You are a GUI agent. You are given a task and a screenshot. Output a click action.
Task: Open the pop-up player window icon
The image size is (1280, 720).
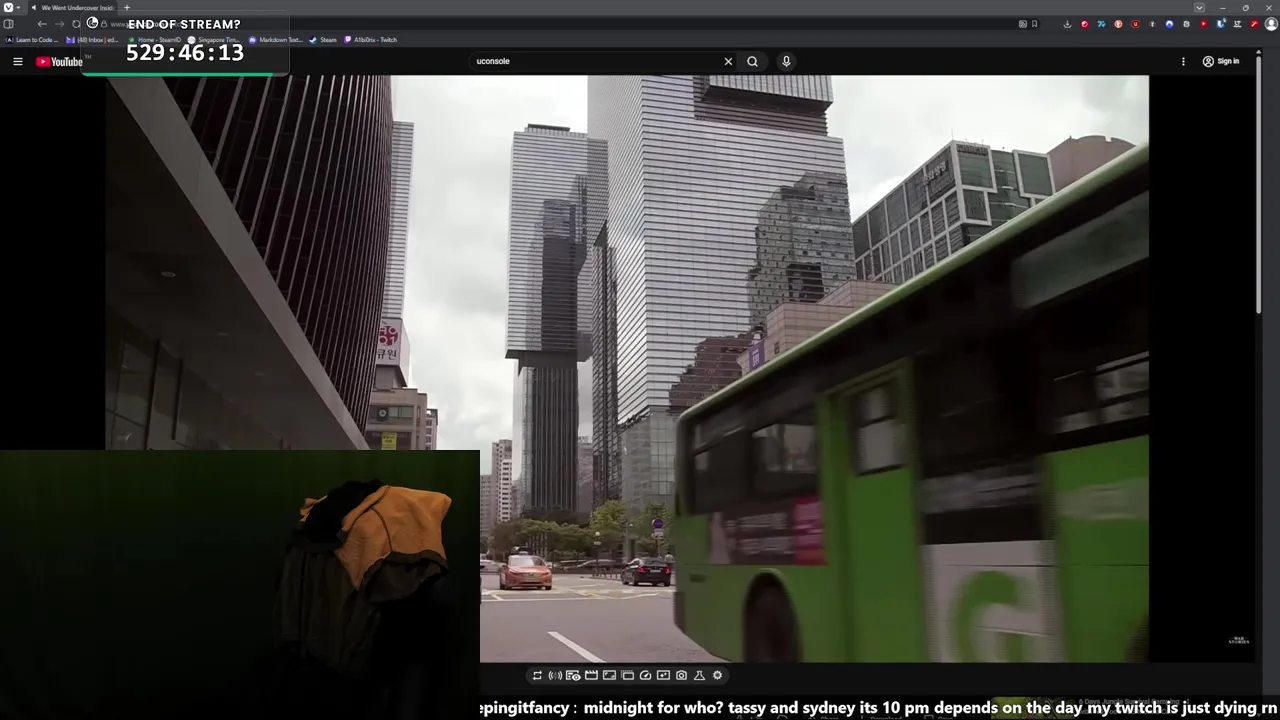[x=627, y=676]
